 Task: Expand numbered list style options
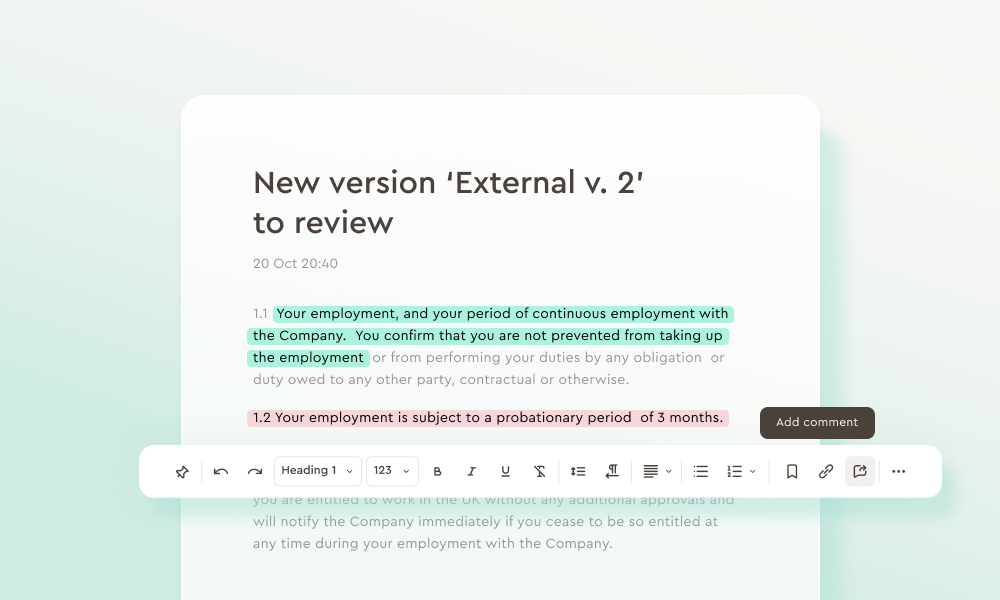click(753, 472)
